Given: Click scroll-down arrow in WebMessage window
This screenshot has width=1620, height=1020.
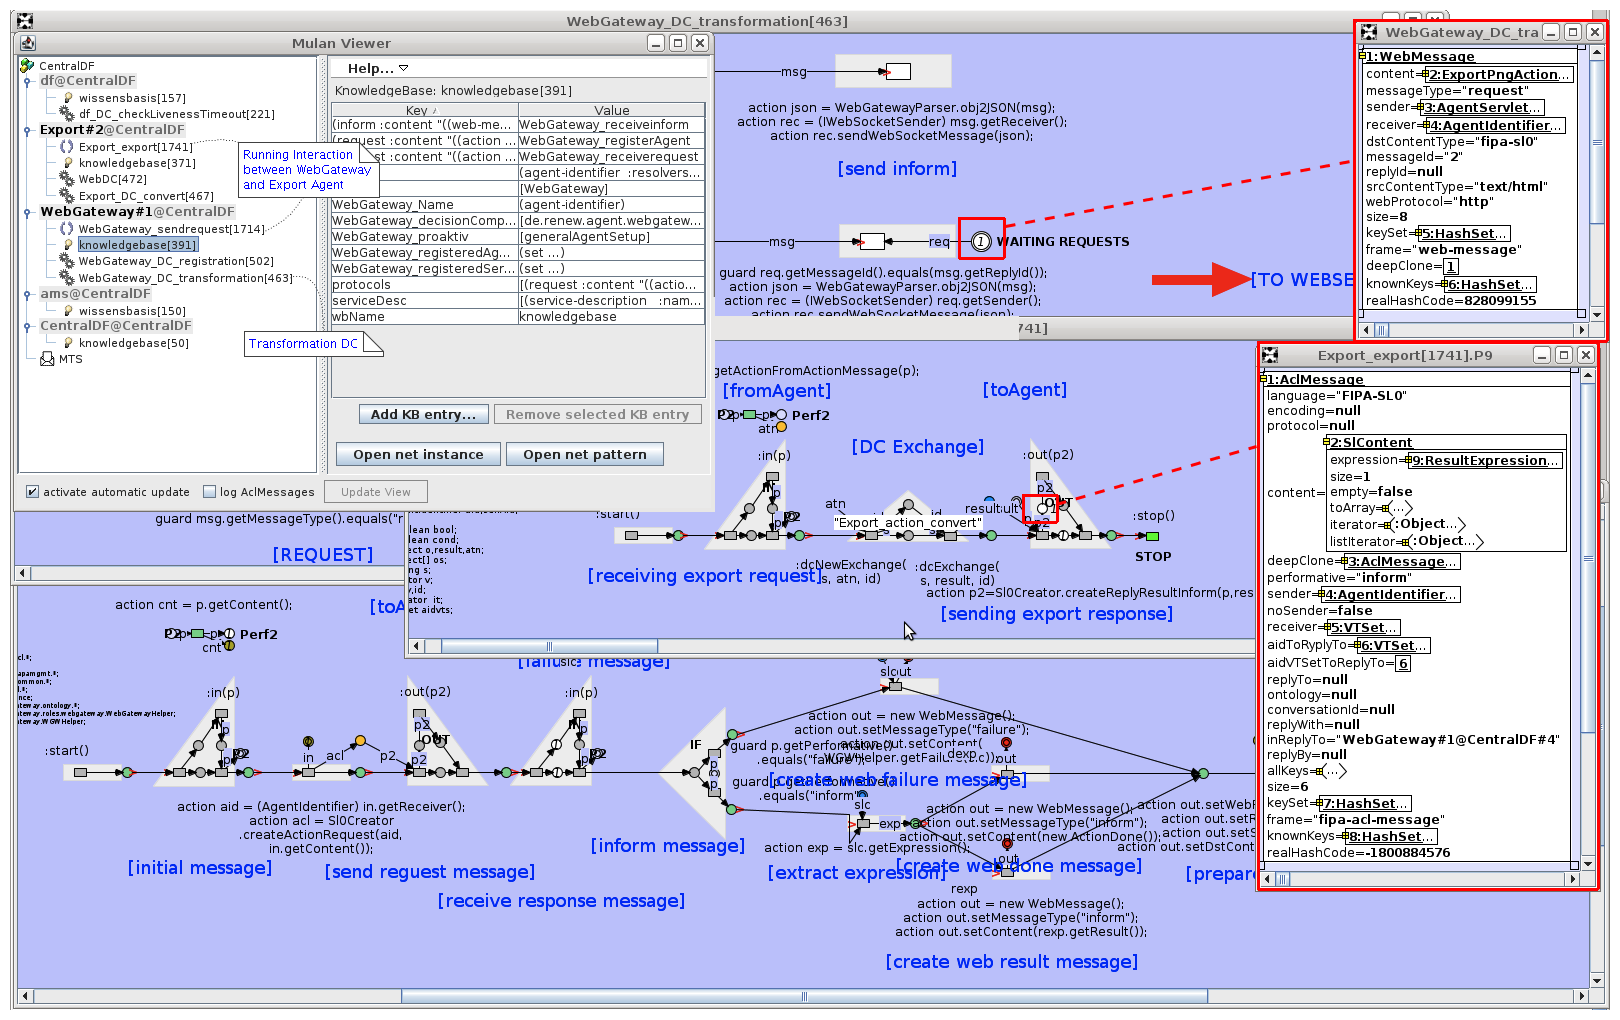Looking at the screenshot, I should tap(1597, 314).
